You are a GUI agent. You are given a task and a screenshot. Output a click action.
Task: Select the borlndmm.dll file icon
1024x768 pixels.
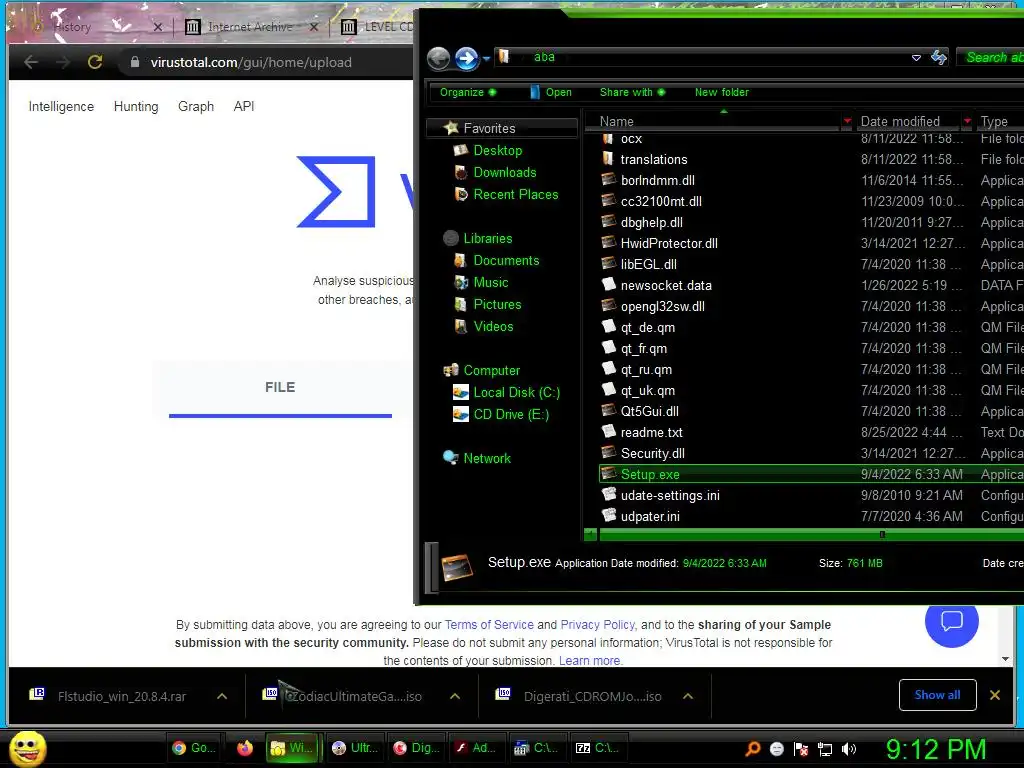point(608,180)
